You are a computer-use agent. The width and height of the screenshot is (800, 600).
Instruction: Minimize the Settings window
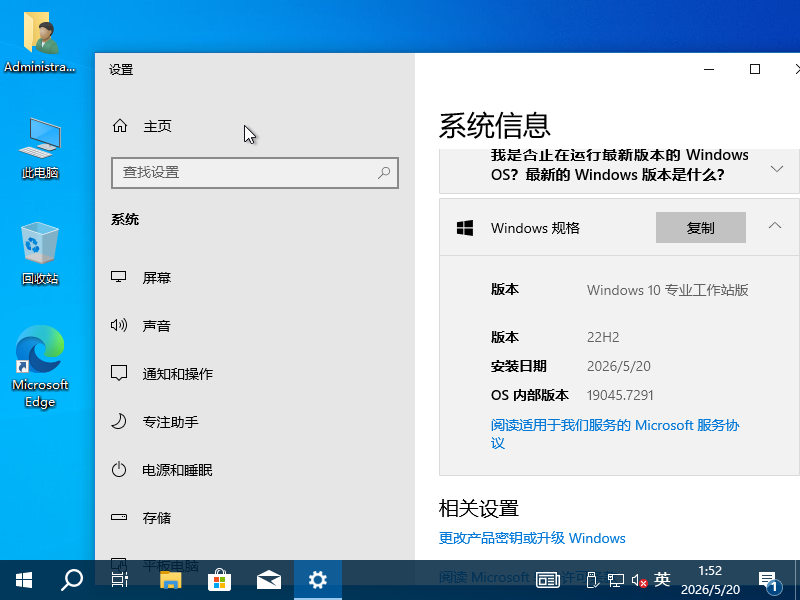click(x=709, y=69)
